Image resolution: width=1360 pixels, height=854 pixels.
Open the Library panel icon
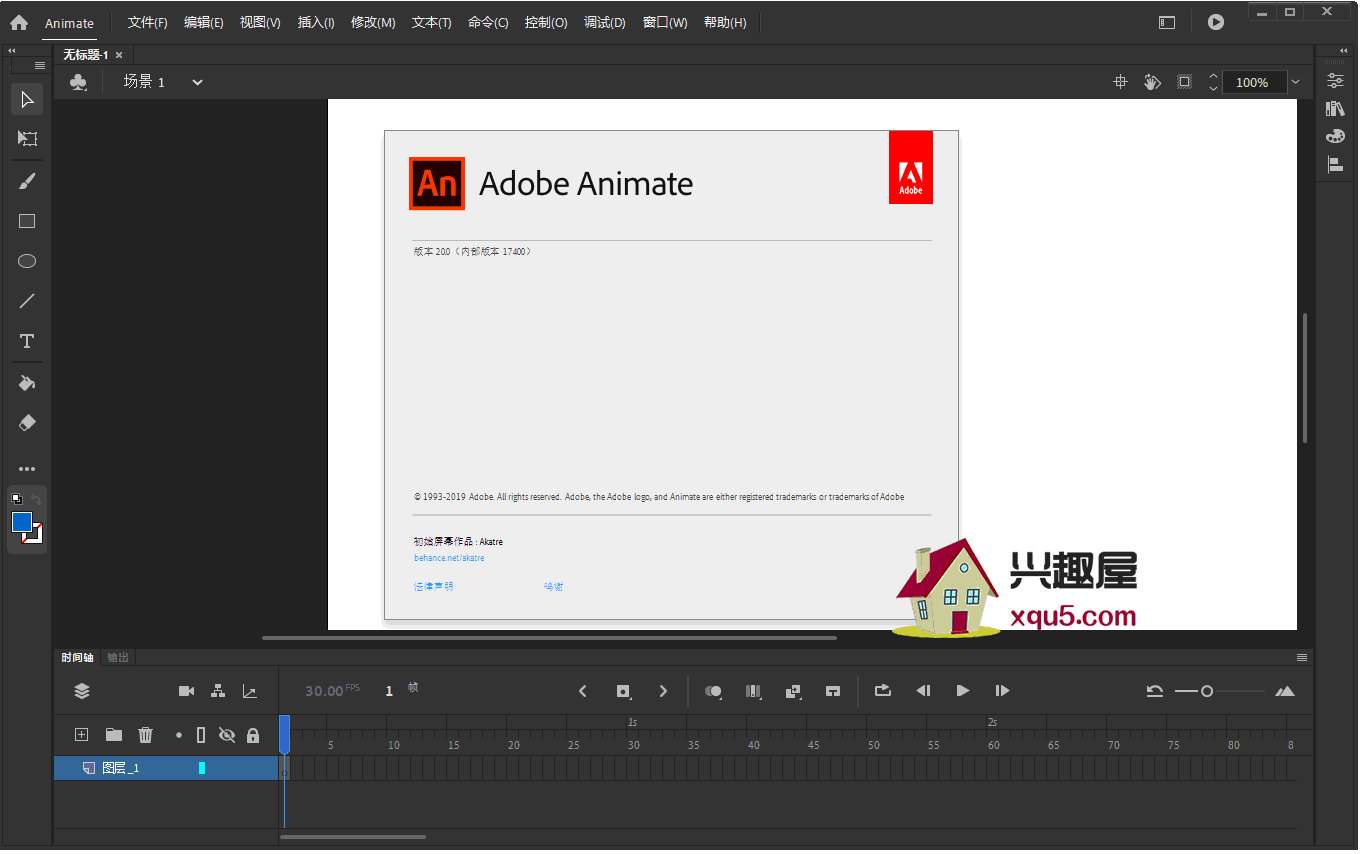(1335, 108)
